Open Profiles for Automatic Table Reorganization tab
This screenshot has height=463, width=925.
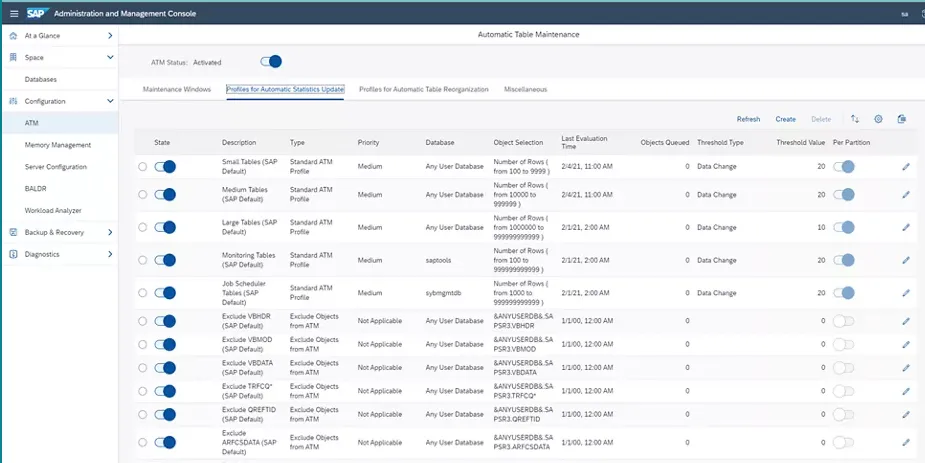click(423, 90)
